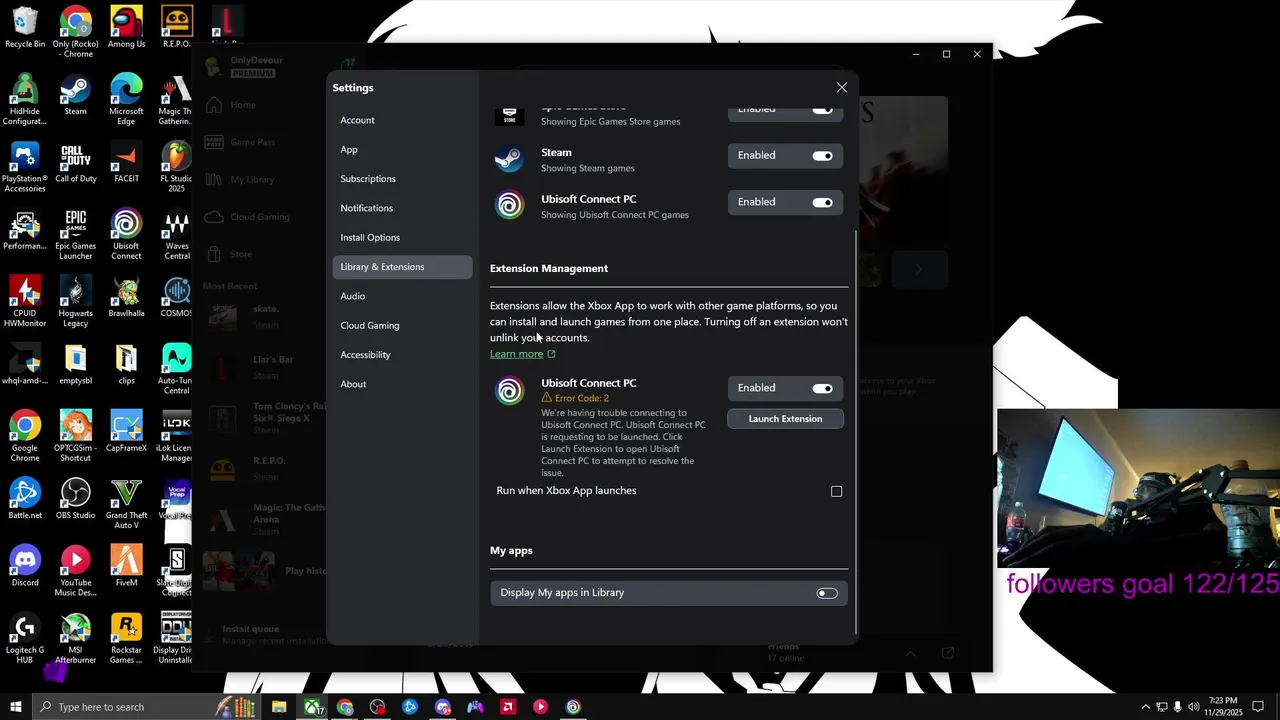The image size is (1280, 720).
Task: Click the Ubisoft Connect taskbar icon
Action: click(573, 707)
